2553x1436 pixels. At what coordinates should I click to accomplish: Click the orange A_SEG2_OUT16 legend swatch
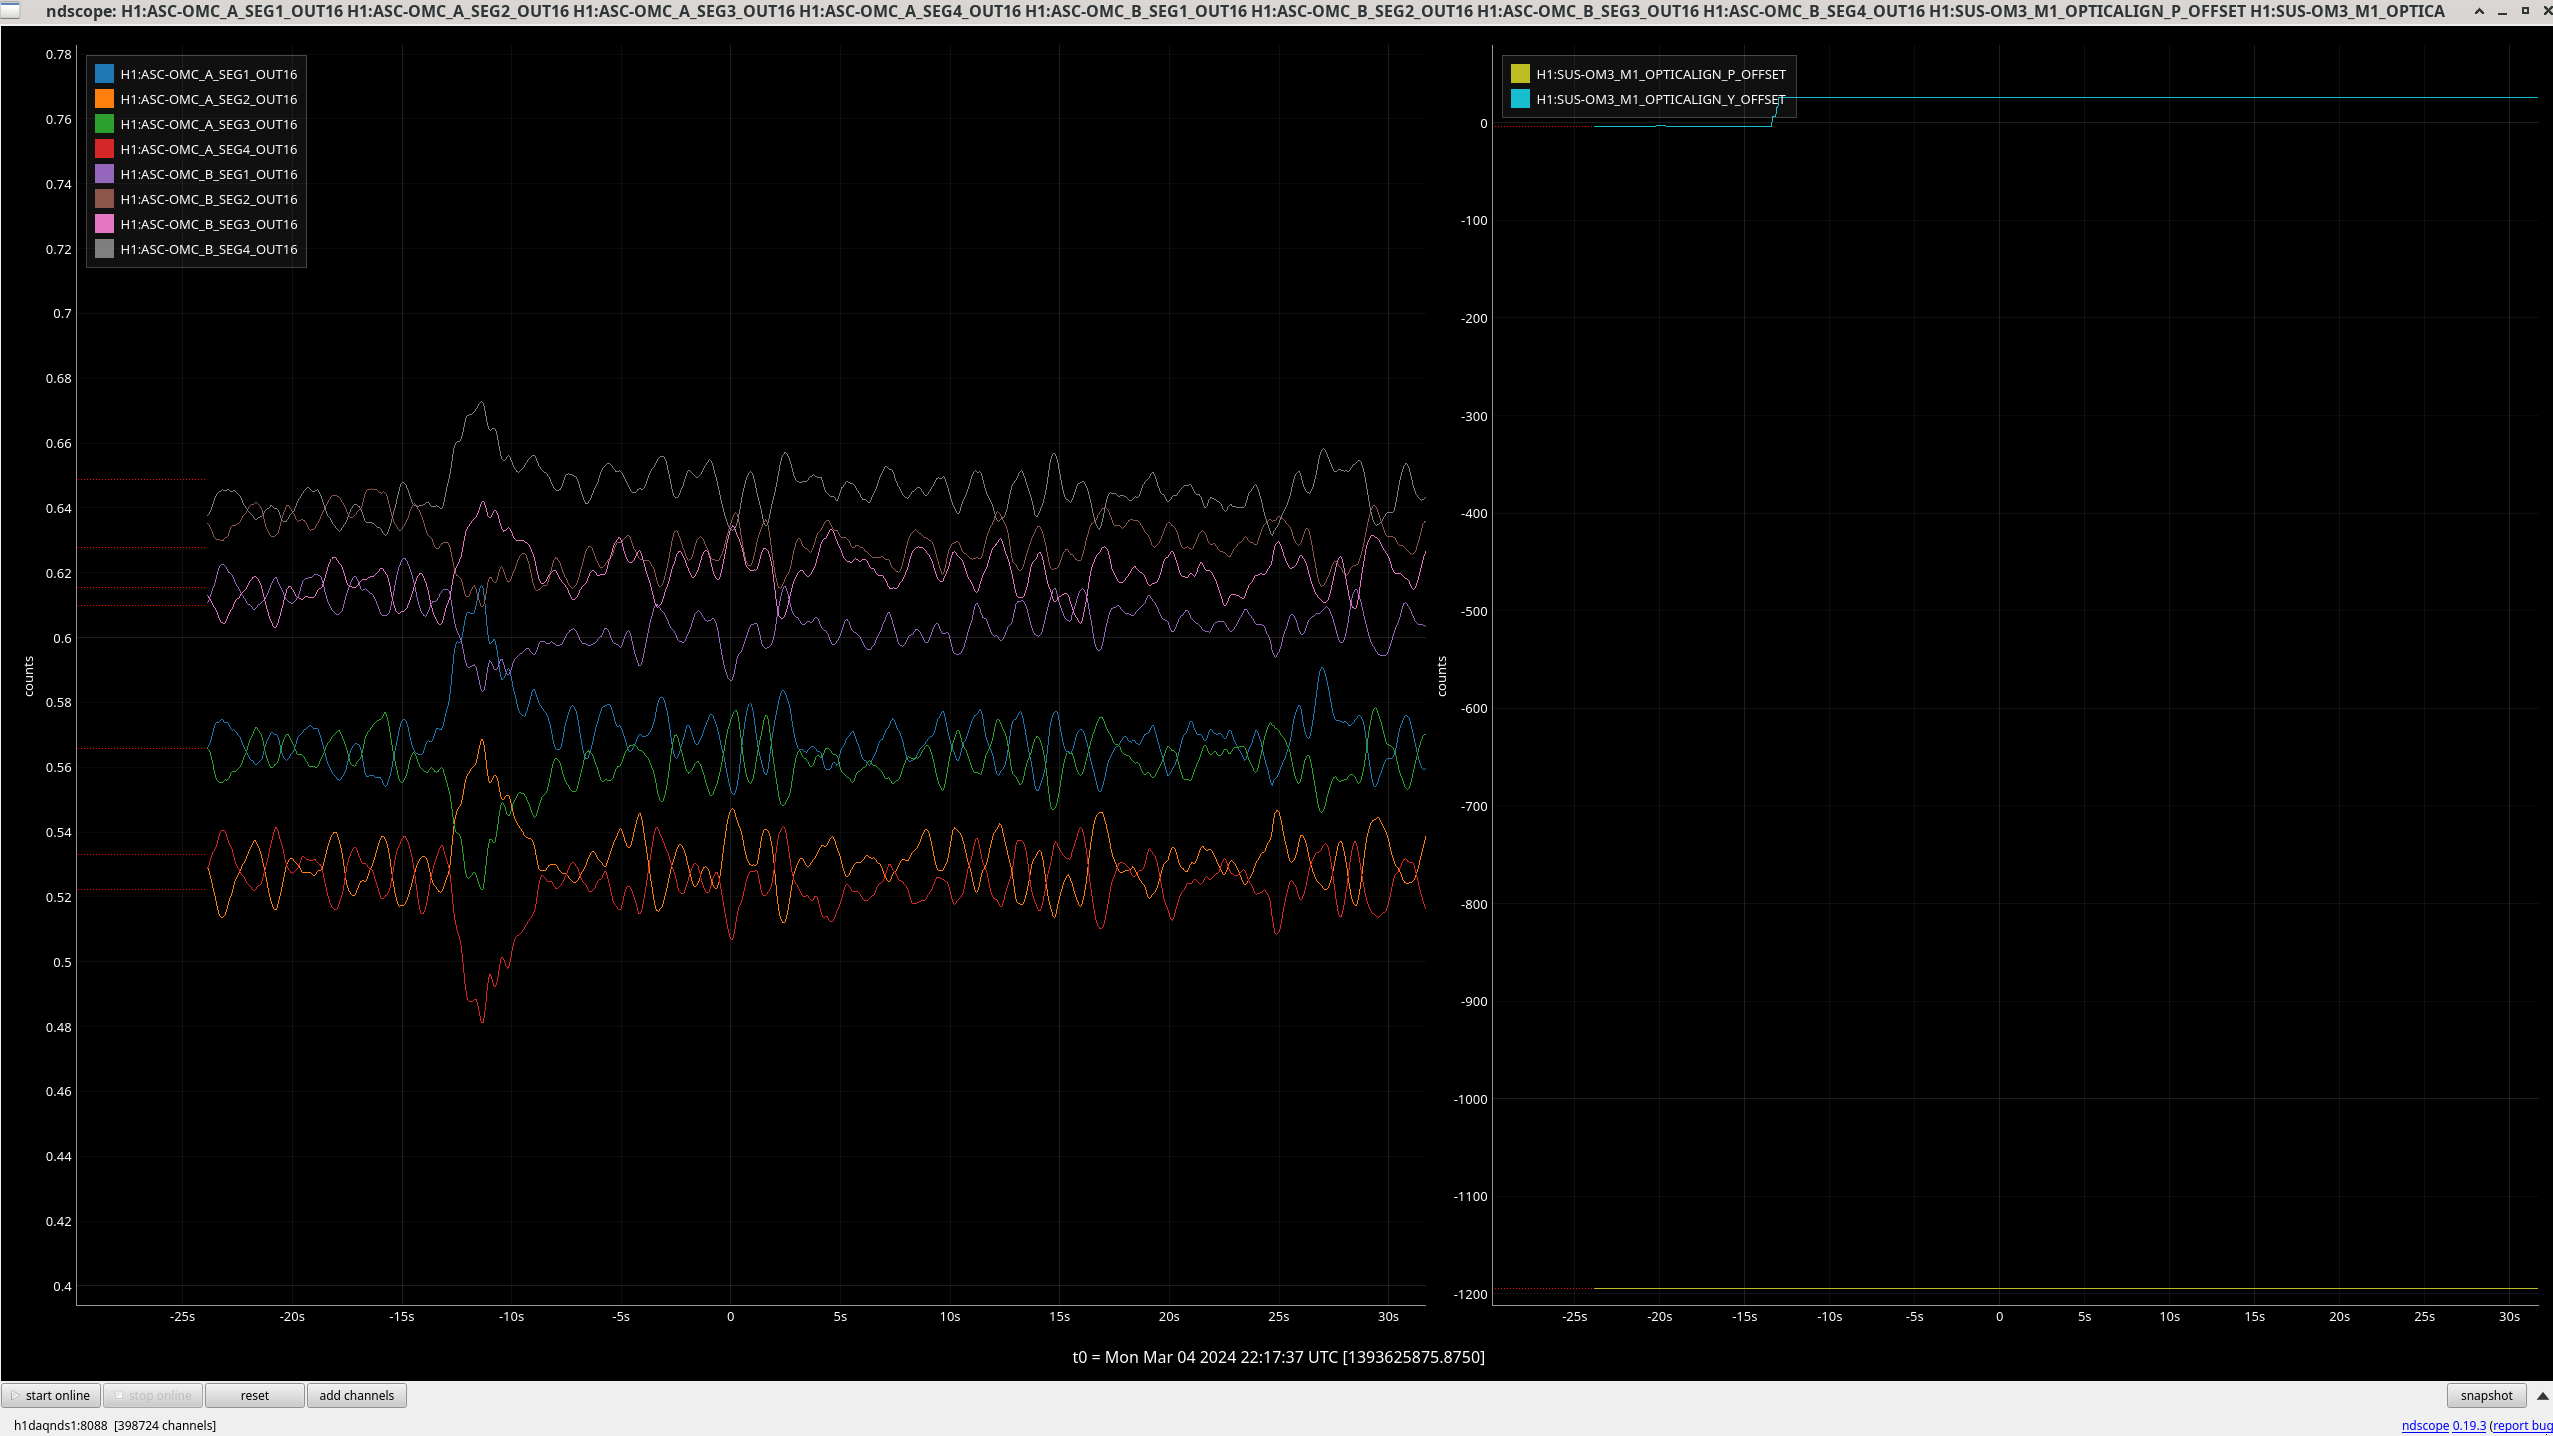click(104, 99)
